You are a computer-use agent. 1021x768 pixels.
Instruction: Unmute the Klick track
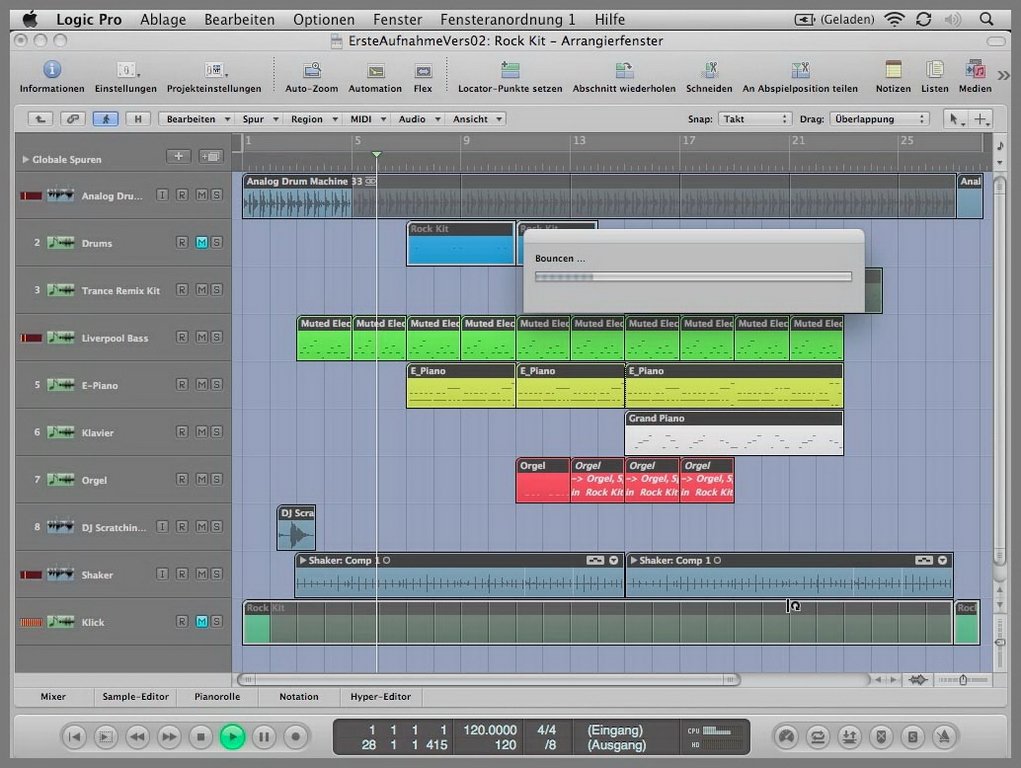tap(202, 621)
